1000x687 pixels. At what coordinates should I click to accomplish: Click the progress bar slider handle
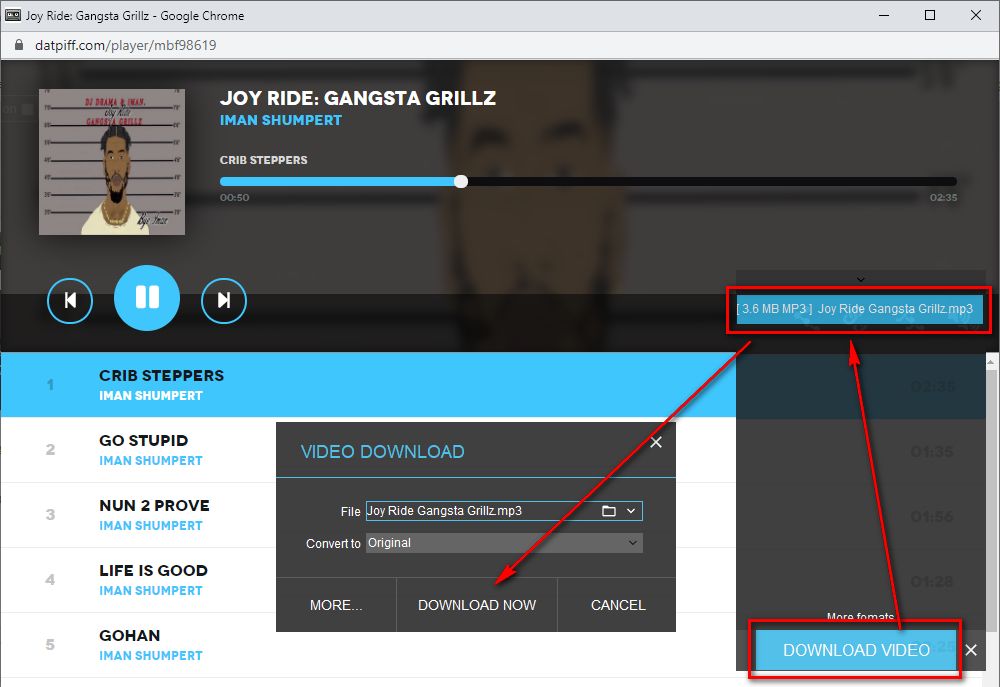point(461,182)
